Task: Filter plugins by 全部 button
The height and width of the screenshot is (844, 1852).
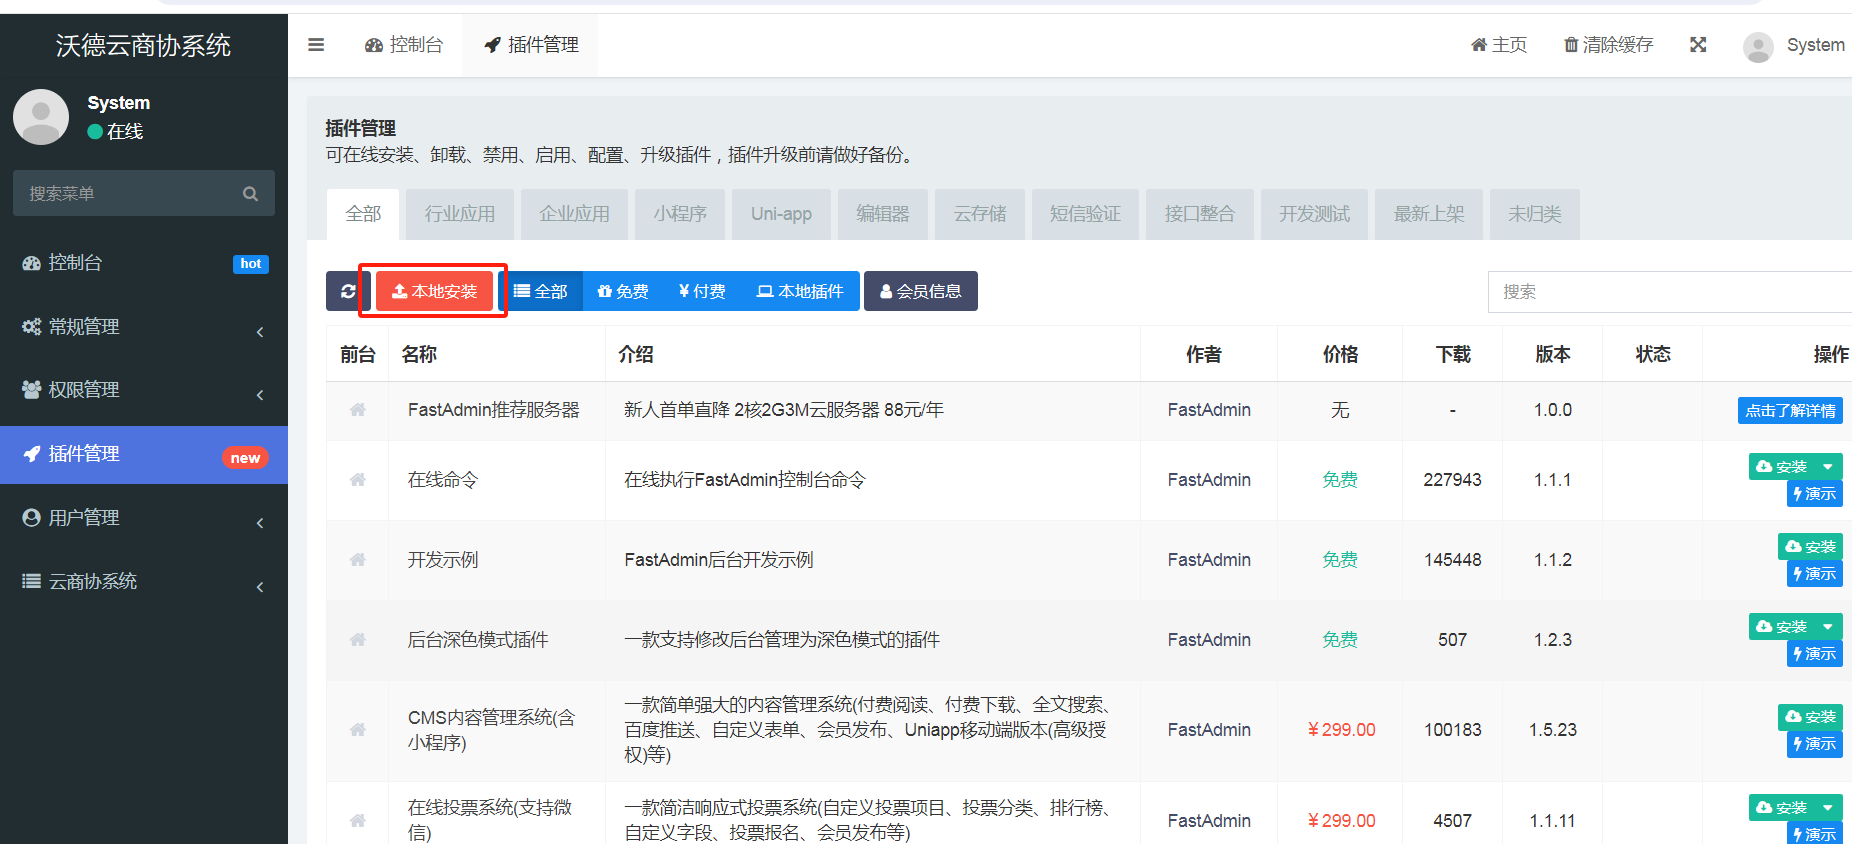Action: coord(541,291)
